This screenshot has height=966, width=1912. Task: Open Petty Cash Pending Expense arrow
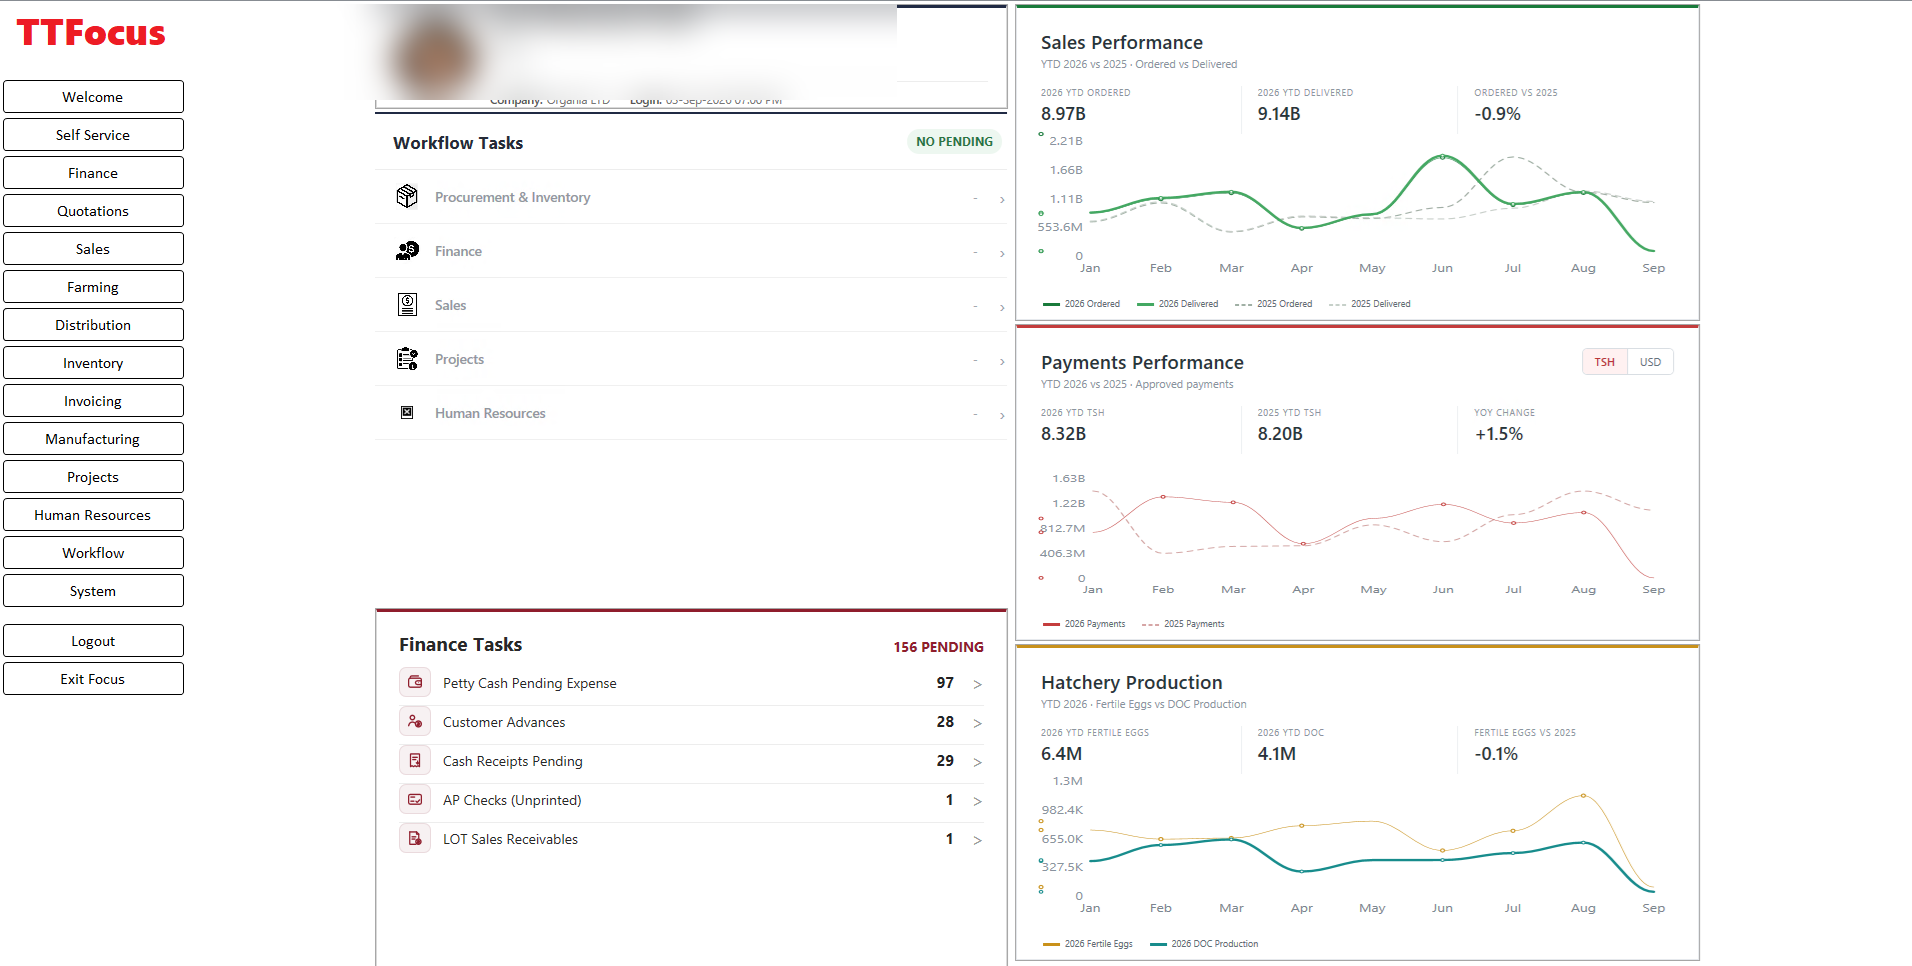click(x=977, y=684)
